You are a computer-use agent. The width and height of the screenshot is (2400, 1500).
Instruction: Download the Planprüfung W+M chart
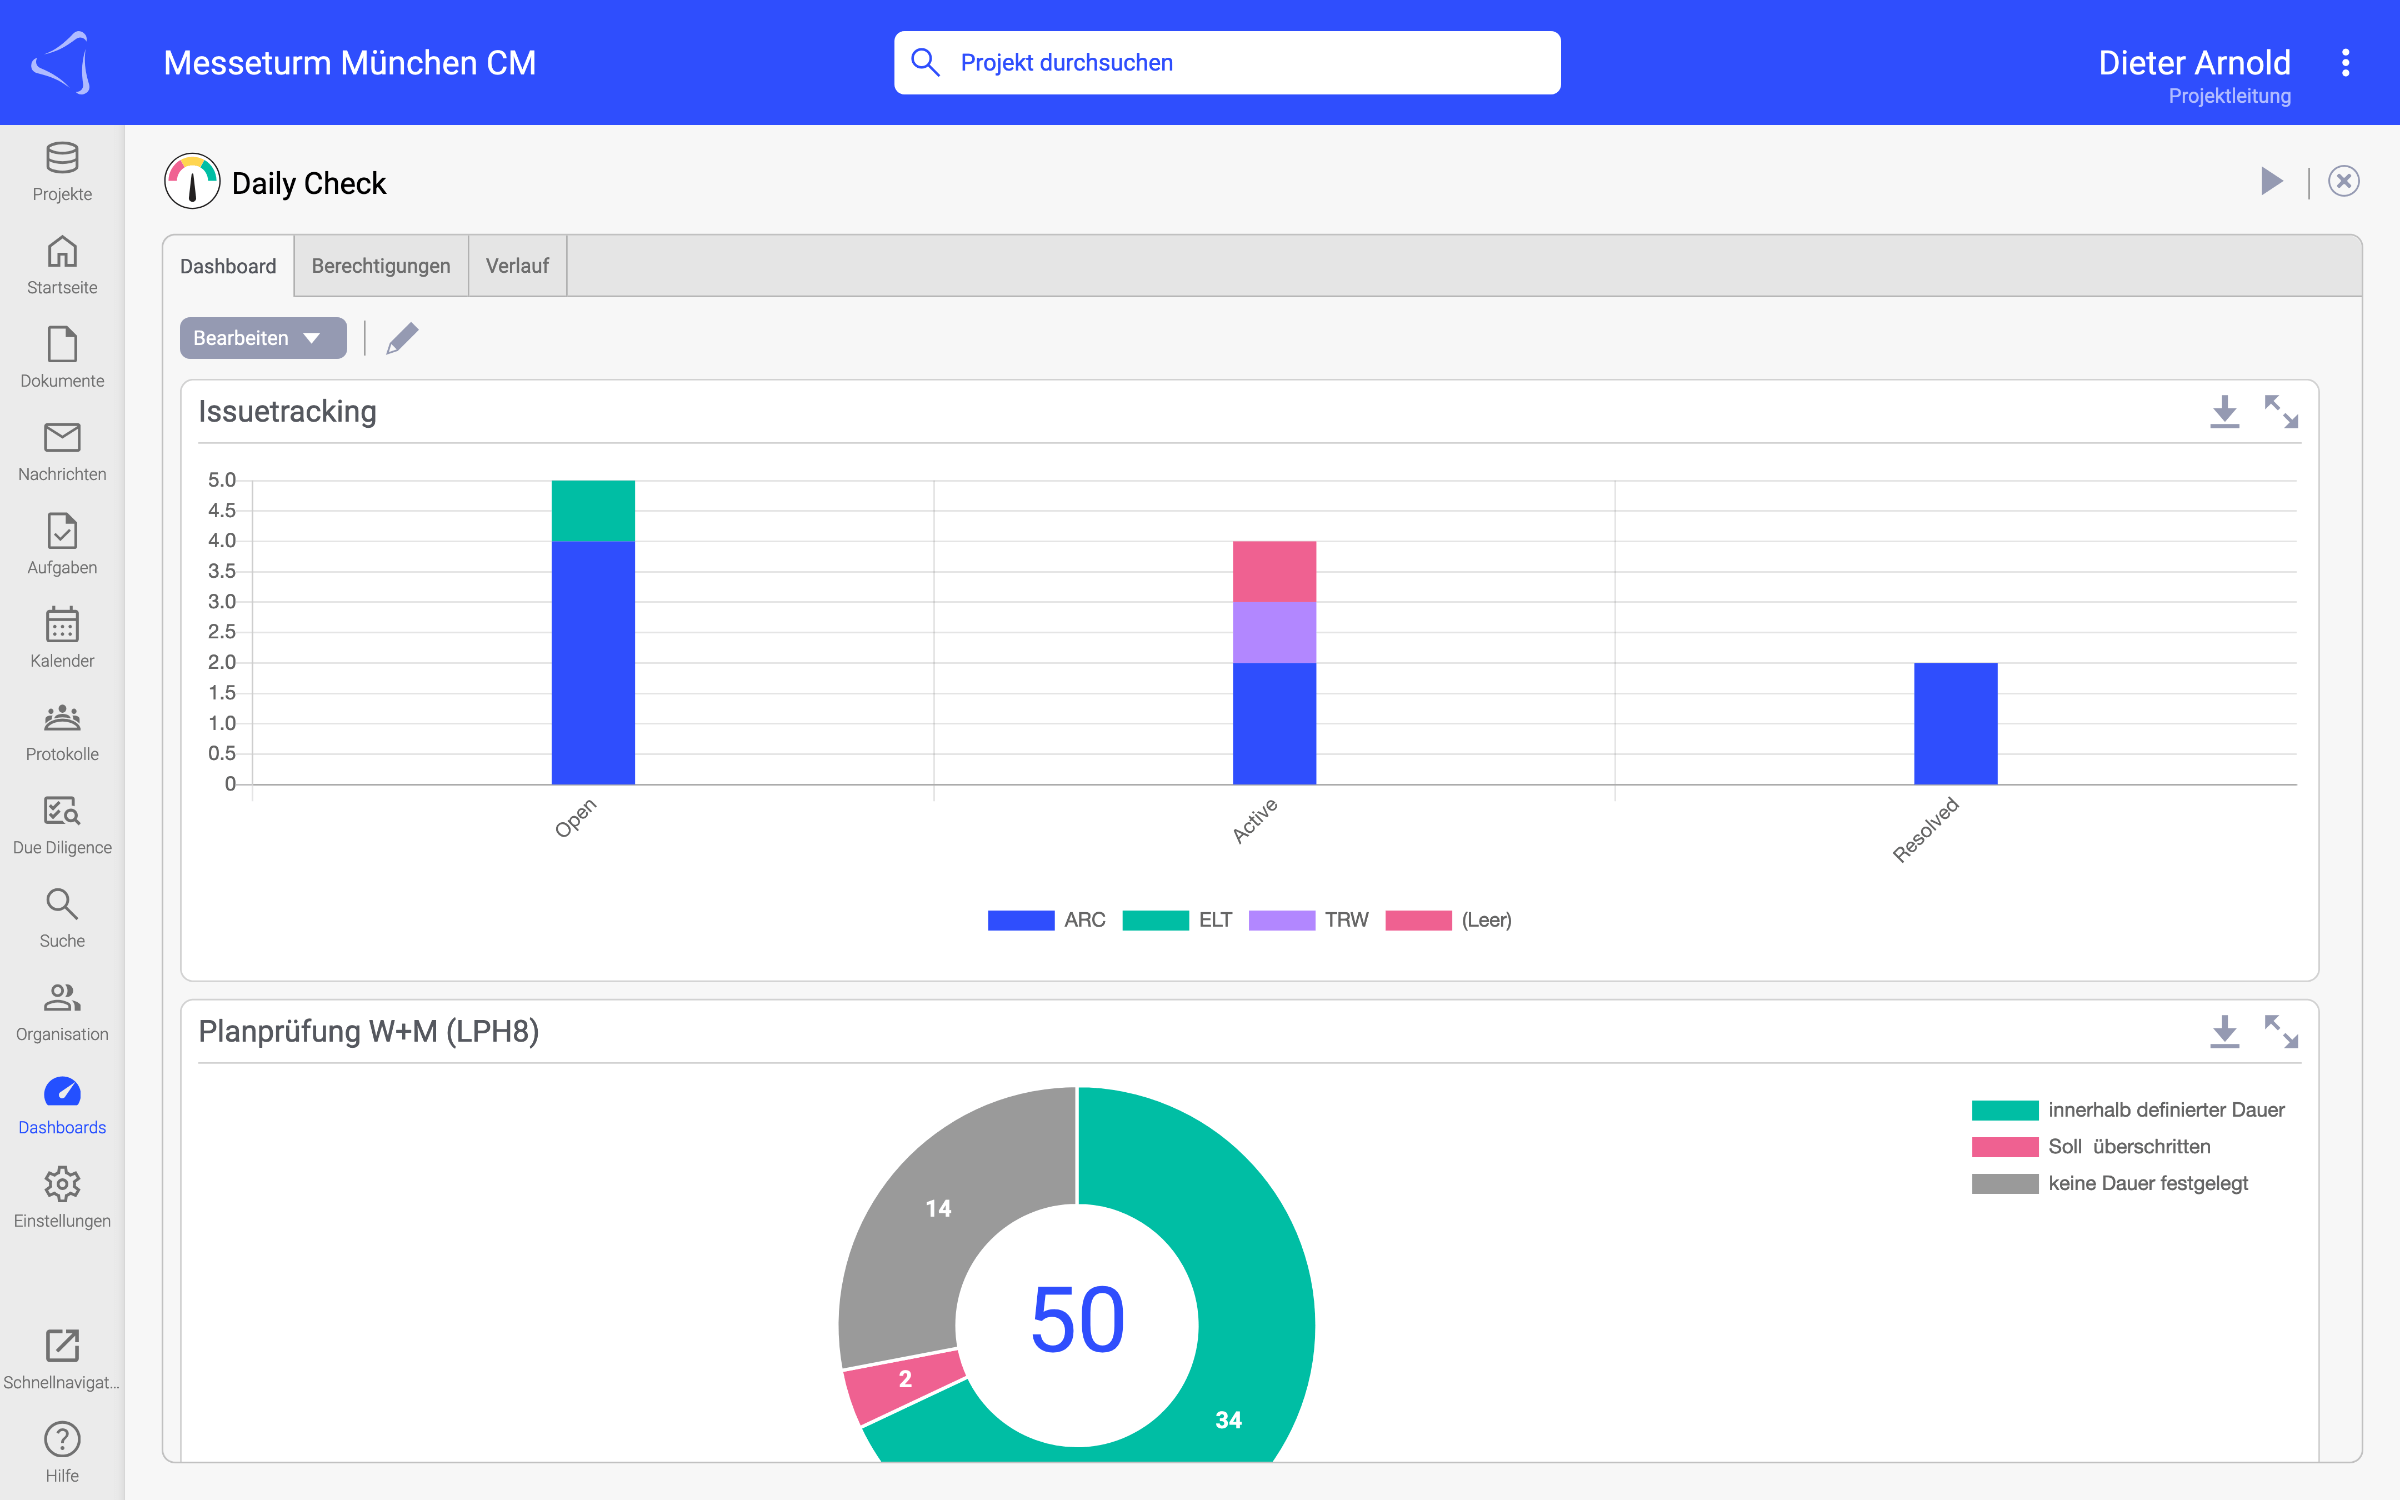pos(2225,1031)
